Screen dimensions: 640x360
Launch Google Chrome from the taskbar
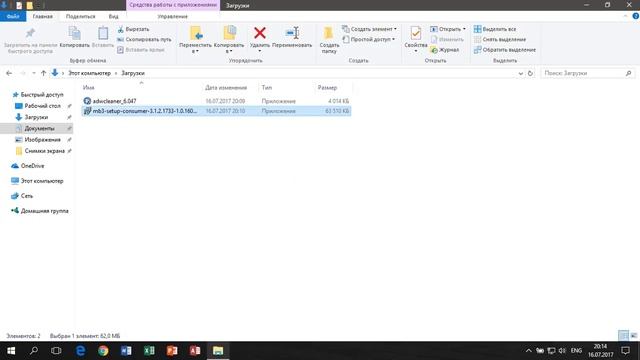click(103, 351)
